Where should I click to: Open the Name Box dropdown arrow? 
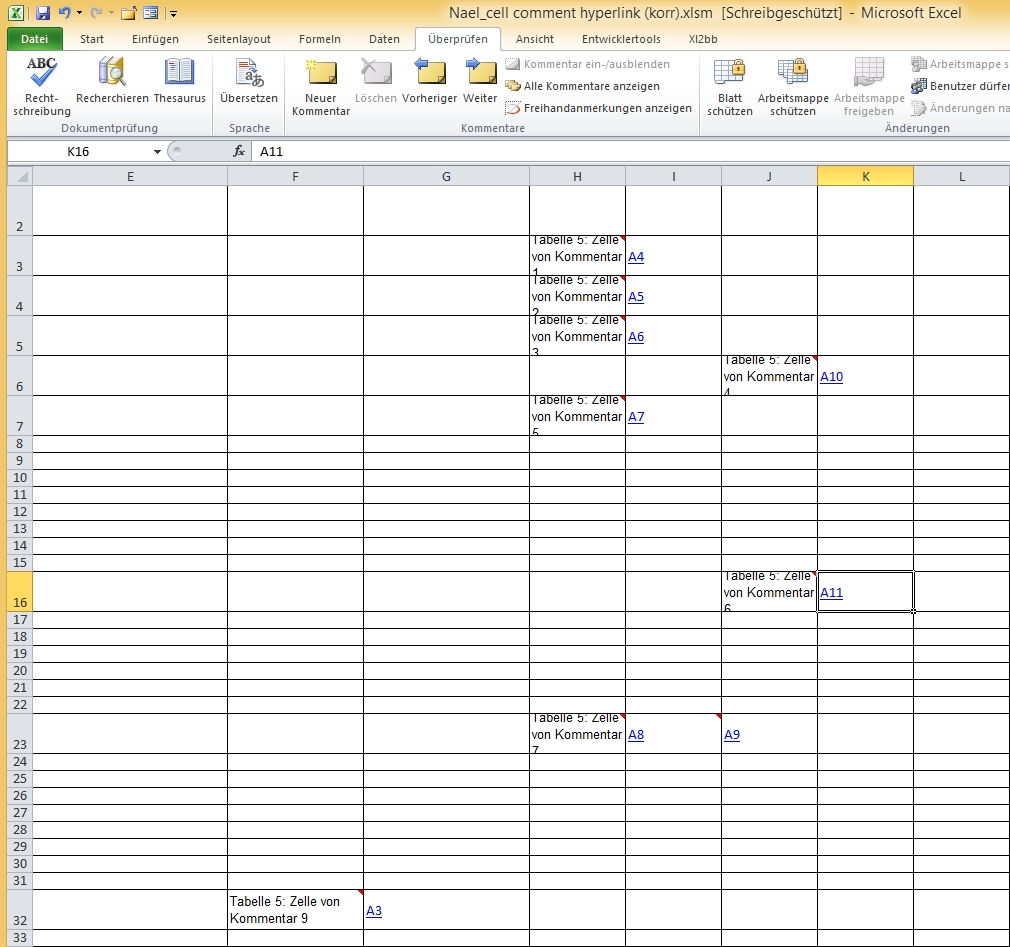pyautogui.click(x=157, y=151)
